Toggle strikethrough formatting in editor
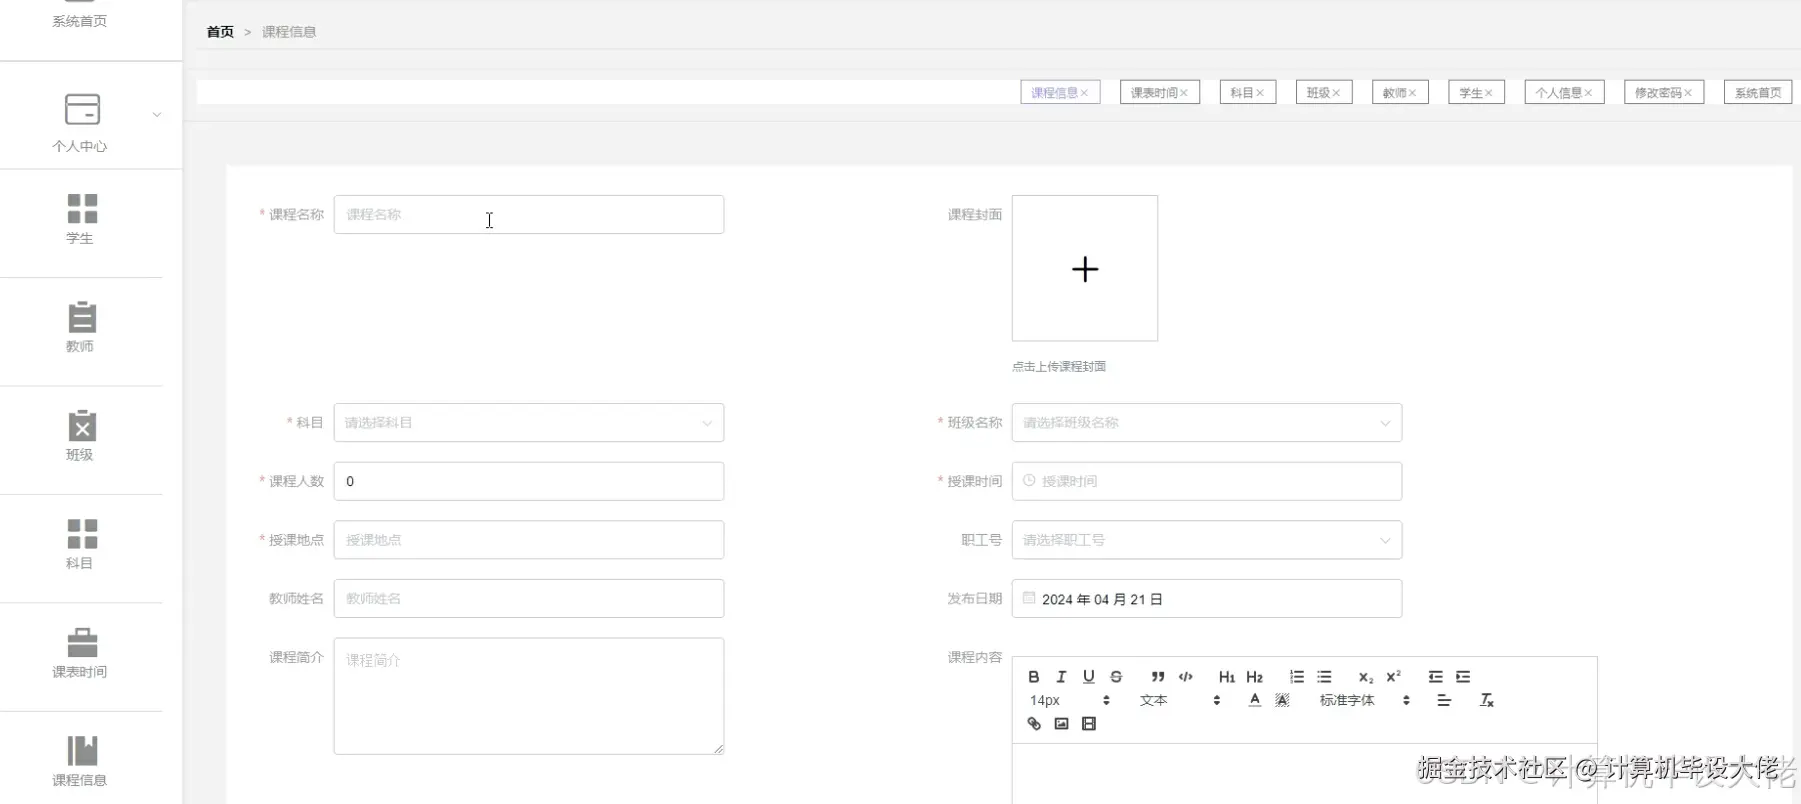The image size is (1801, 804). pos(1116,677)
